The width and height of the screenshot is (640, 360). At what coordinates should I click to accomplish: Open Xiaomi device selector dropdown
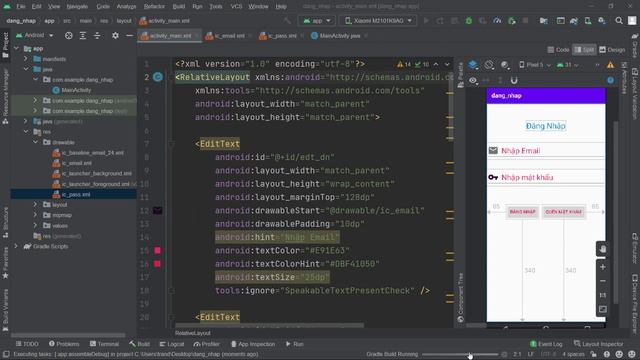pyautogui.click(x=378, y=21)
